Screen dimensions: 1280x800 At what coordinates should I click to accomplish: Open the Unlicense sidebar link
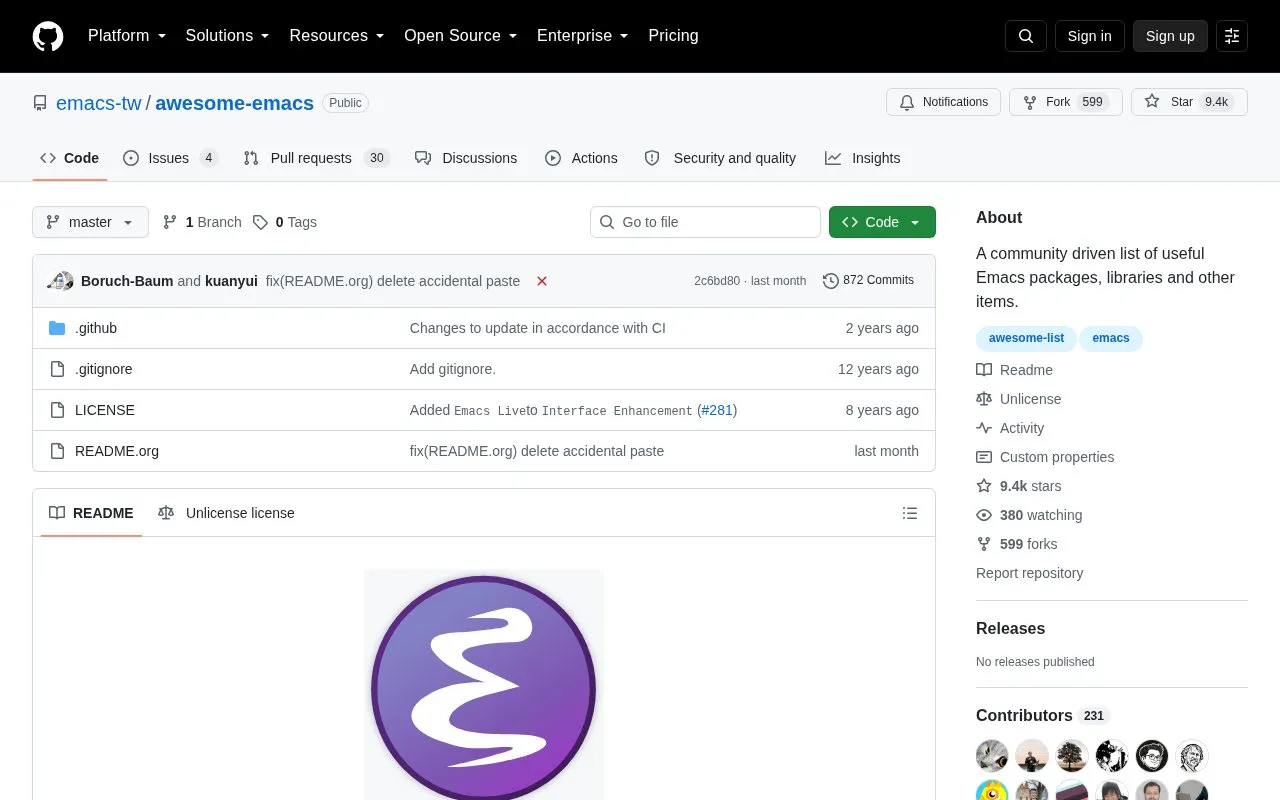[x=1018, y=399]
